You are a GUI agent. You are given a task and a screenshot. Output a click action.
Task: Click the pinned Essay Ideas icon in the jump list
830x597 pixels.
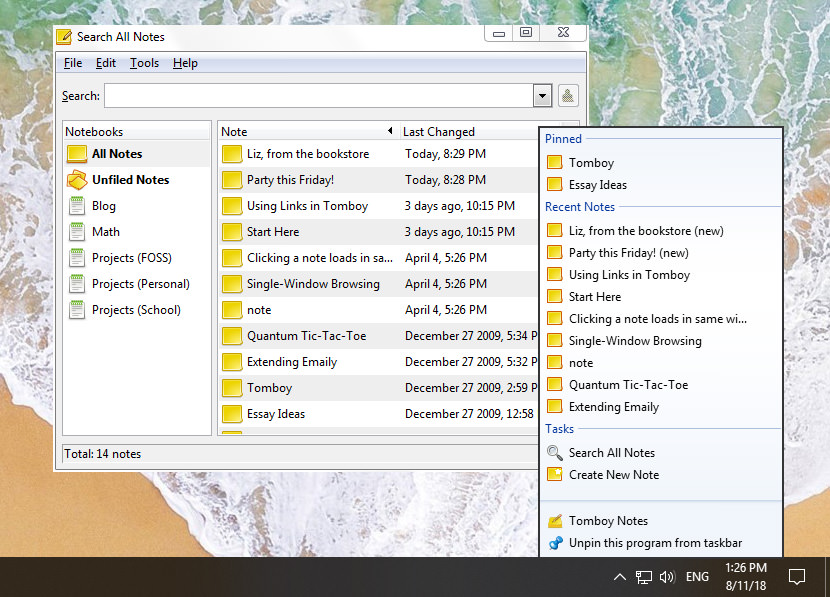pos(554,184)
